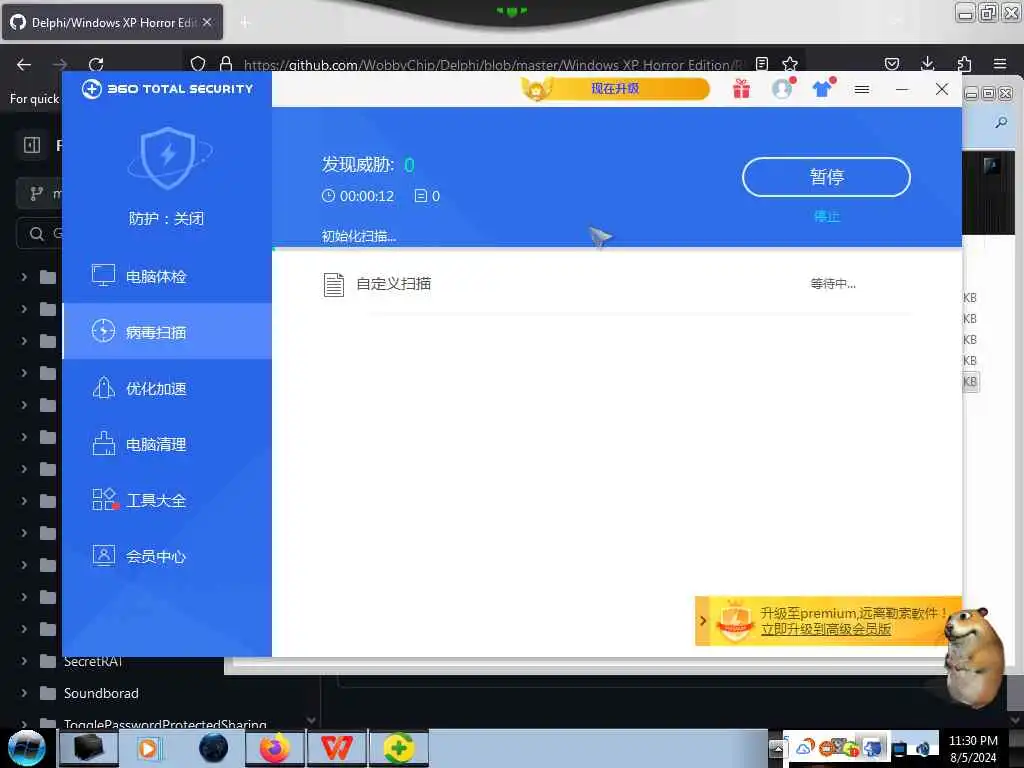This screenshot has height=768, width=1024.
Task: Open Firefox Pocket save icon
Action: pyautogui.click(x=891, y=64)
